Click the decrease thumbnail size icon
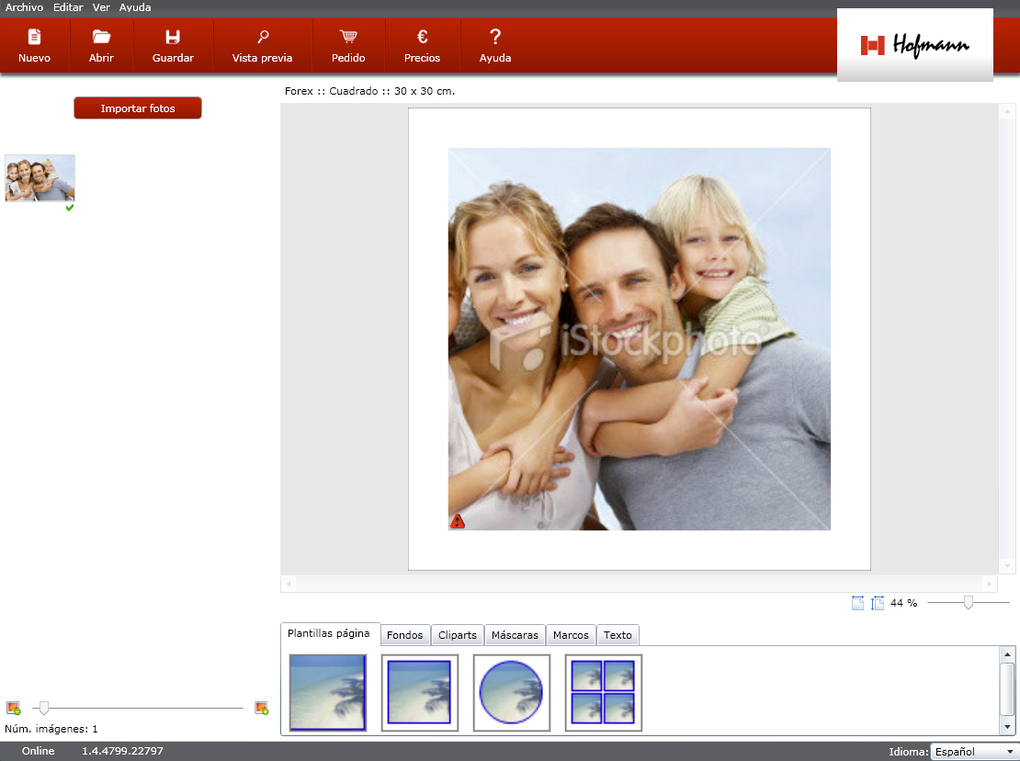This screenshot has width=1020, height=761. tap(13, 708)
